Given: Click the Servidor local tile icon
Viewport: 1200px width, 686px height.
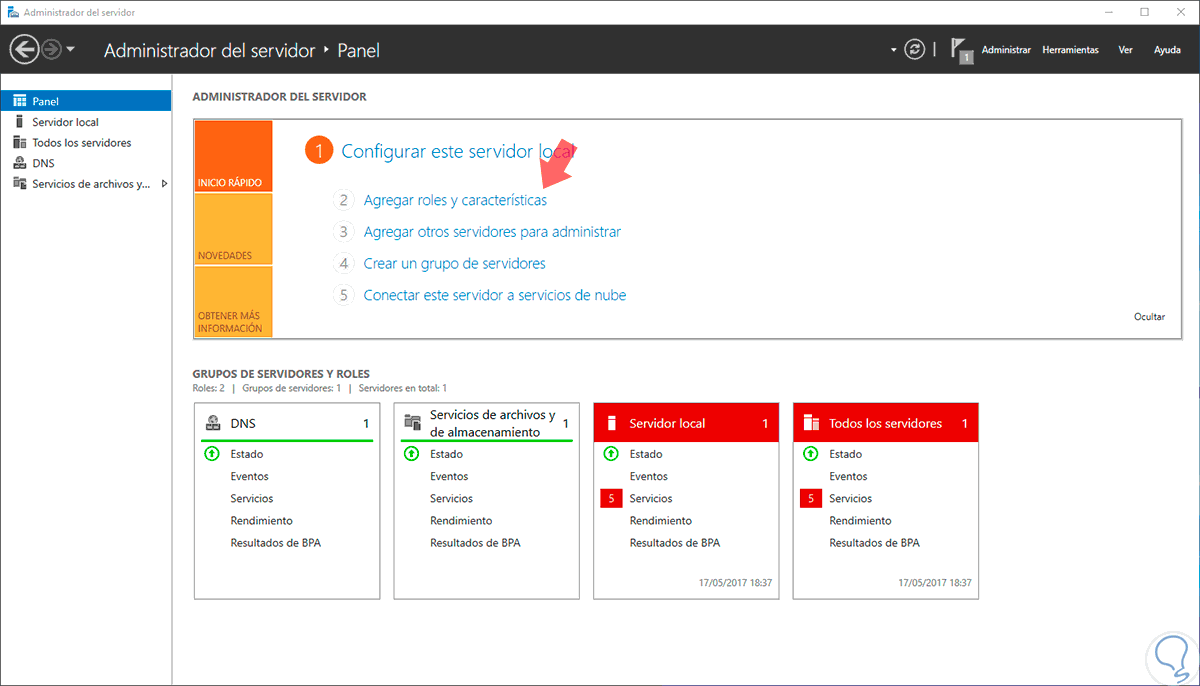Looking at the screenshot, I should click(x=612, y=423).
